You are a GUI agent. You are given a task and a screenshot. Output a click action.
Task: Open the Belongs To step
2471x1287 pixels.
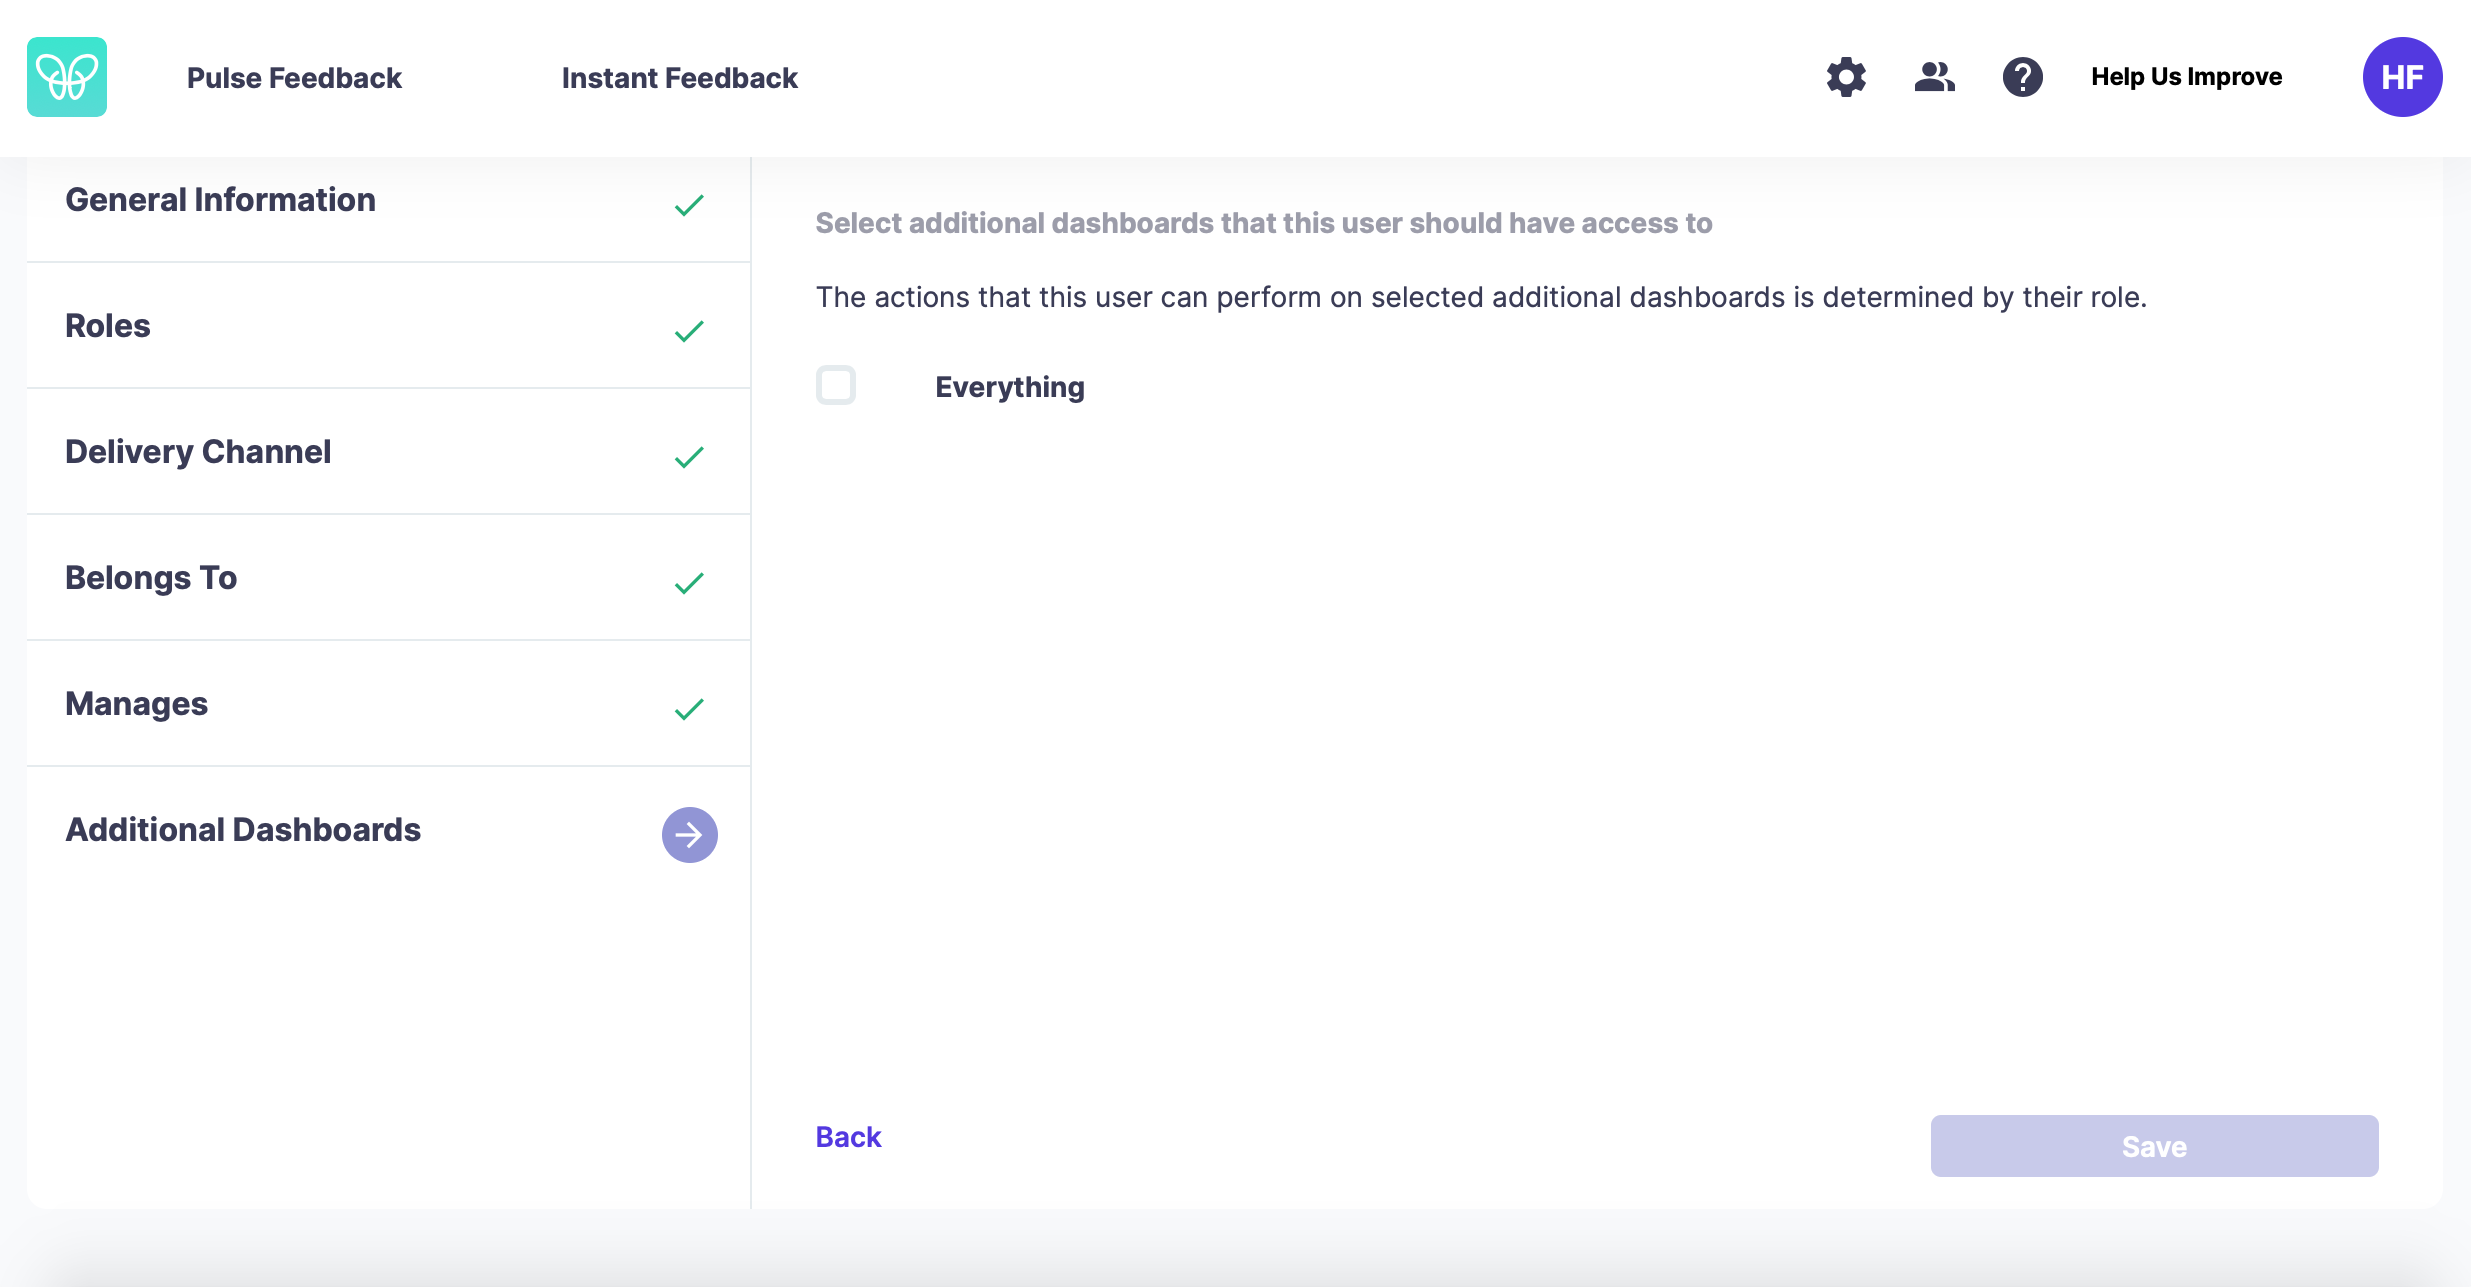389,578
